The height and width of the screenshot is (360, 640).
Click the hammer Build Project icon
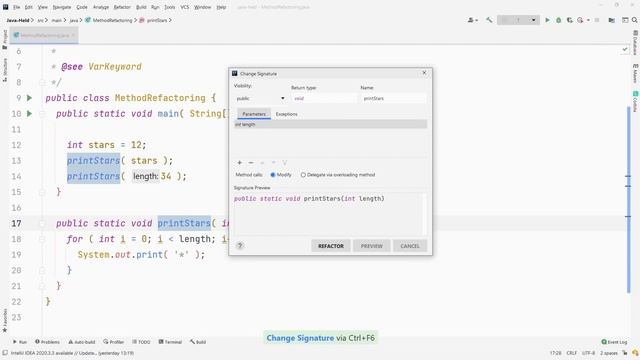coord(489,20)
